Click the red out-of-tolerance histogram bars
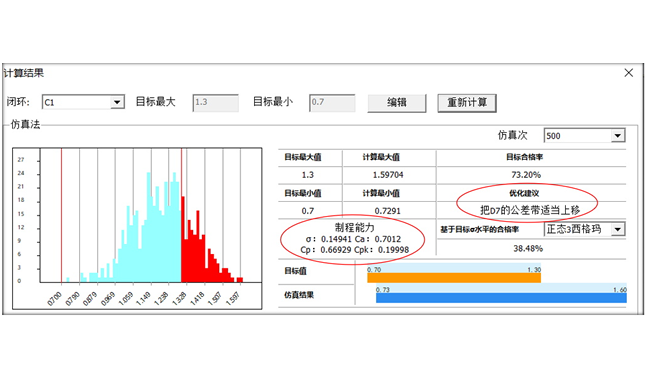Image resolution: width=645 pixels, height=370 pixels. (x=211, y=246)
